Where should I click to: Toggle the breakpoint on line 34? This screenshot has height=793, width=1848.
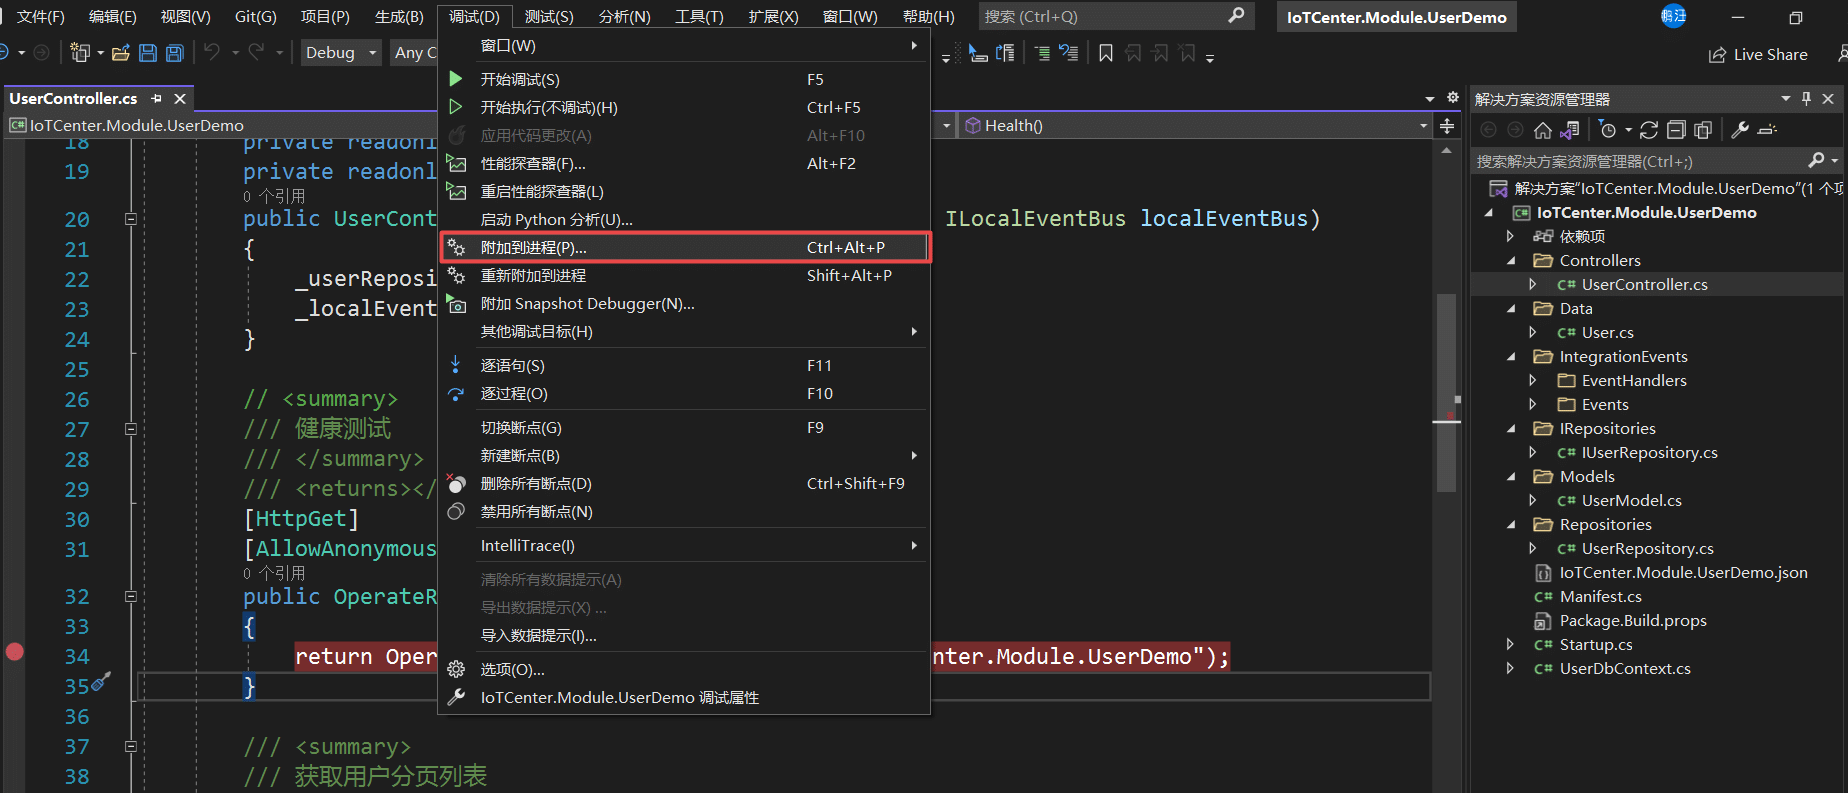15,652
